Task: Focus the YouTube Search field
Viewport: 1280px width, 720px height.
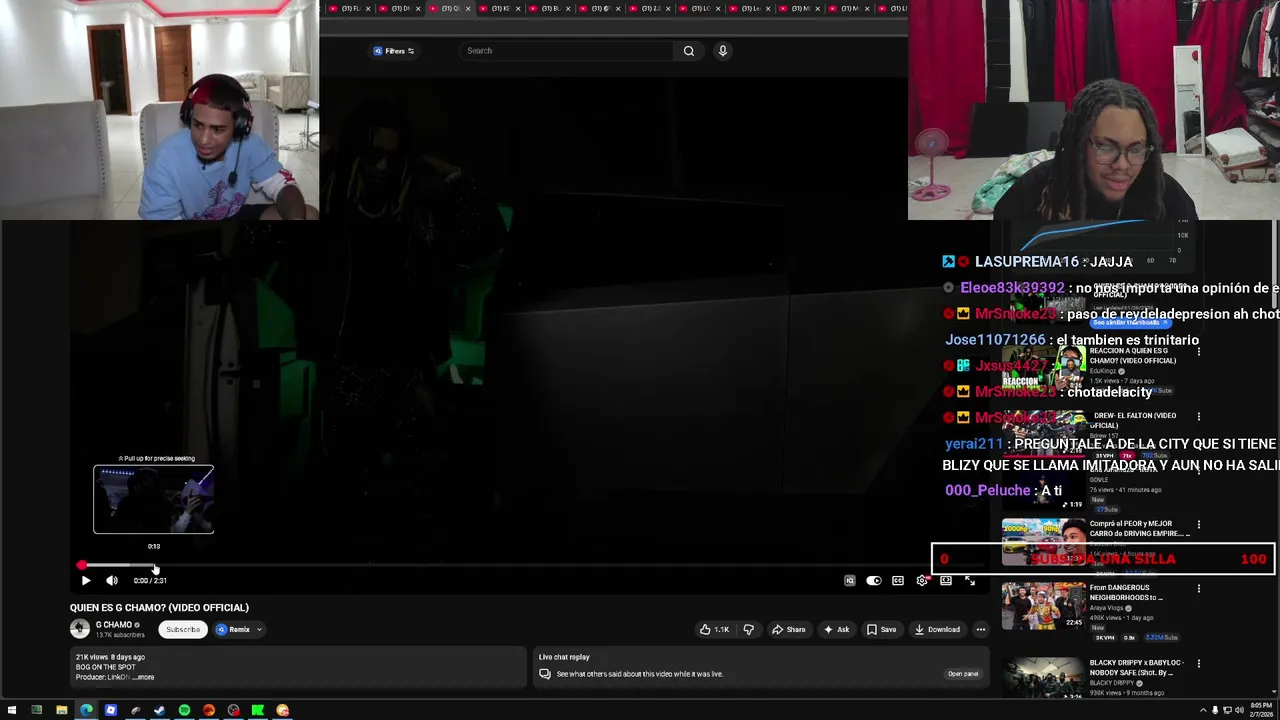Action: 568,51
